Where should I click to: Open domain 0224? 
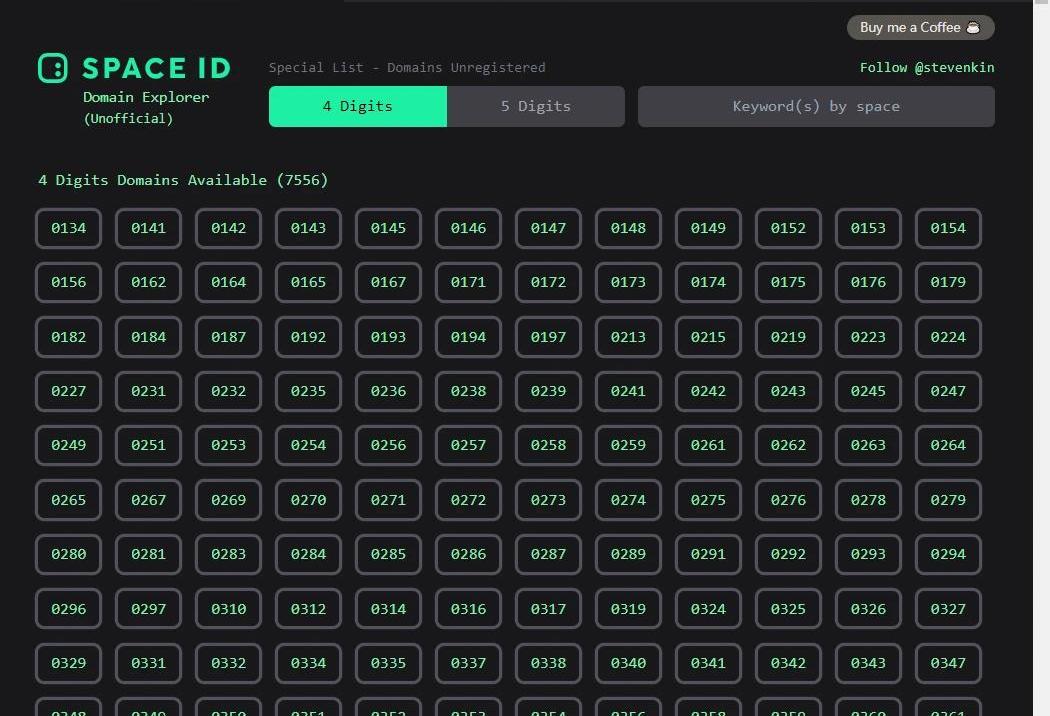pyautogui.click(x=948, y=337)
